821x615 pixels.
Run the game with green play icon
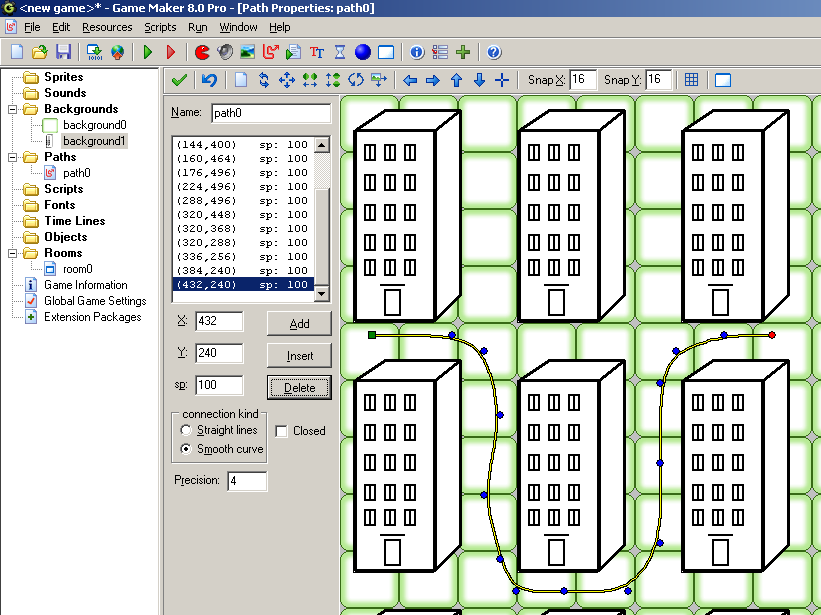click(x=148, y=52)
